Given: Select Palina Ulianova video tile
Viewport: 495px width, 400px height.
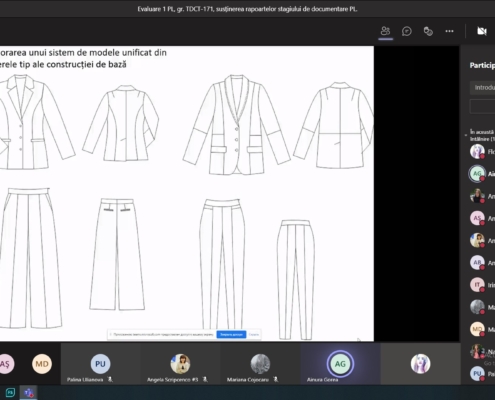Looking at the screenshot, I should [100, 364].
